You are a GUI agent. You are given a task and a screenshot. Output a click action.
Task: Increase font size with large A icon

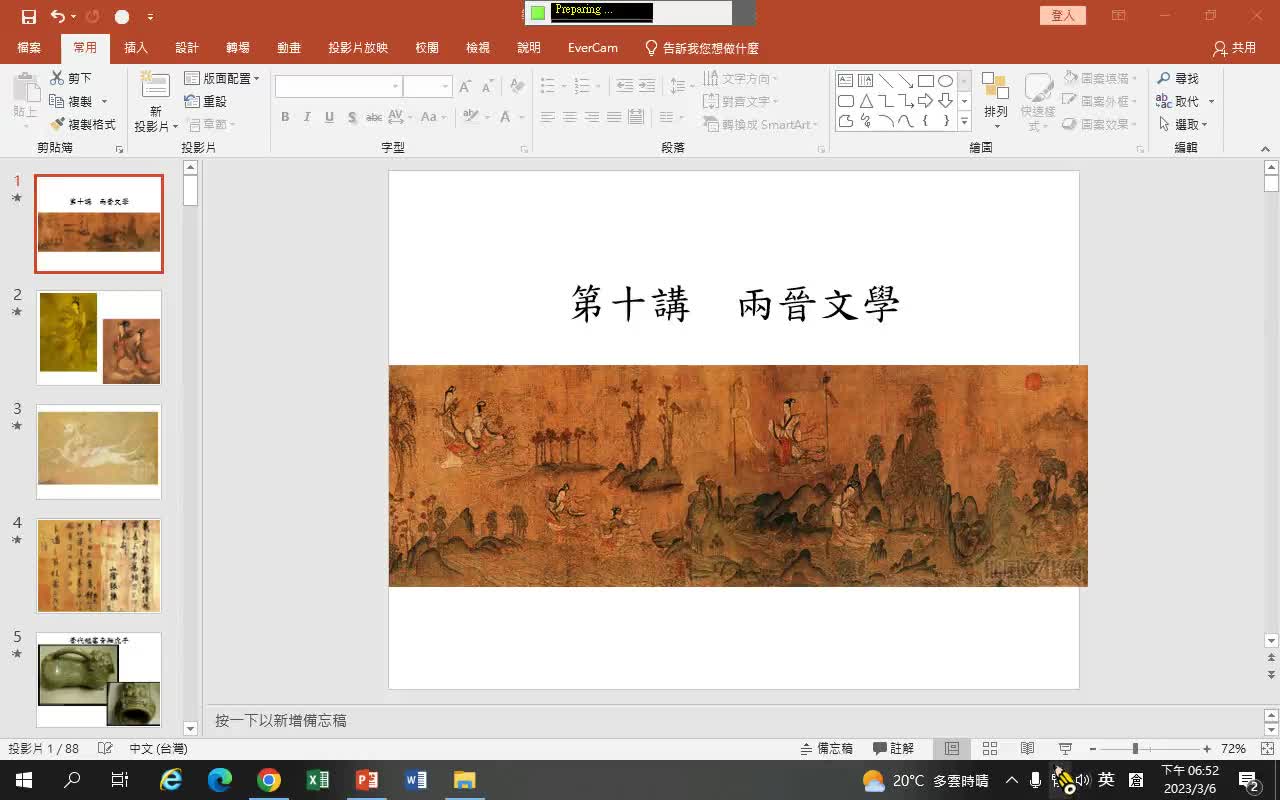465,87
